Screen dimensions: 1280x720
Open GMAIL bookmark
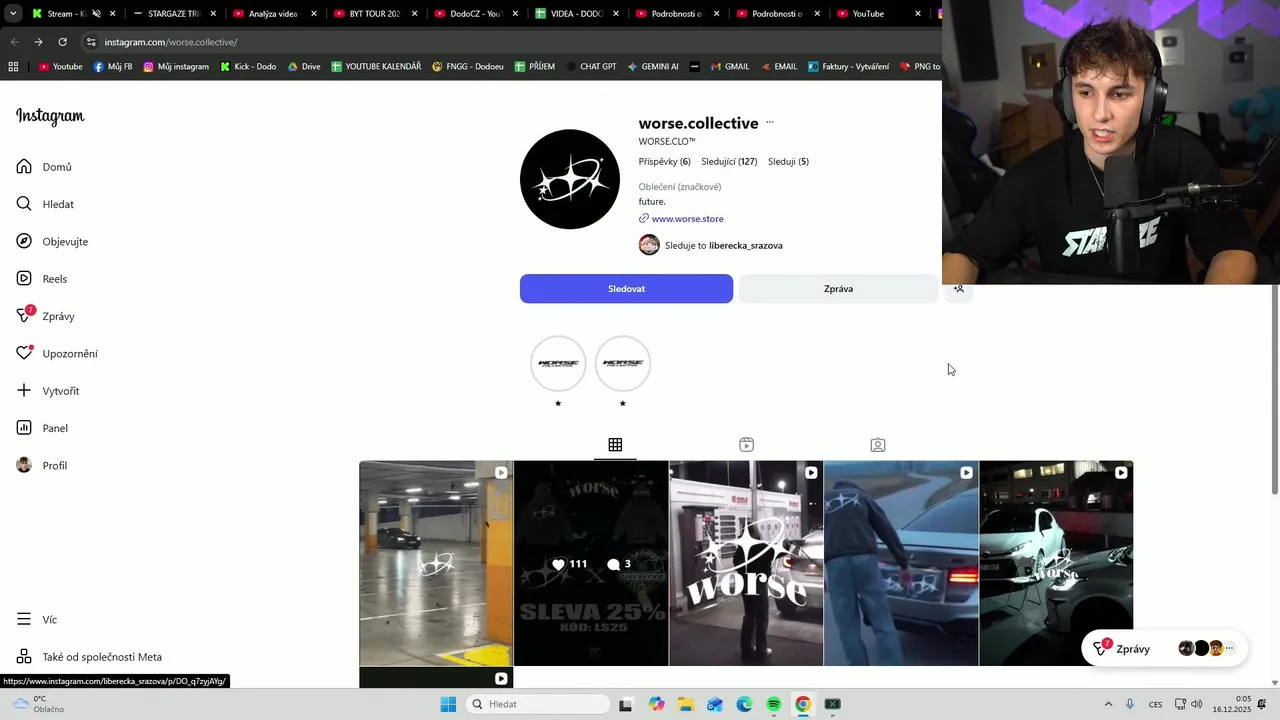(730, 67)
